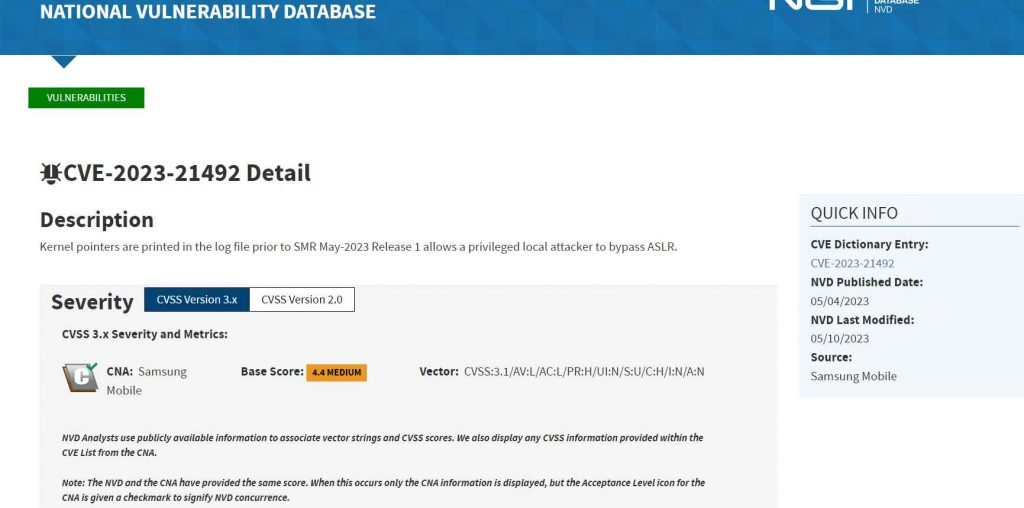Click the kernel pointers description sentence
Screen dimensions: 1024x508
click(359, 247)
